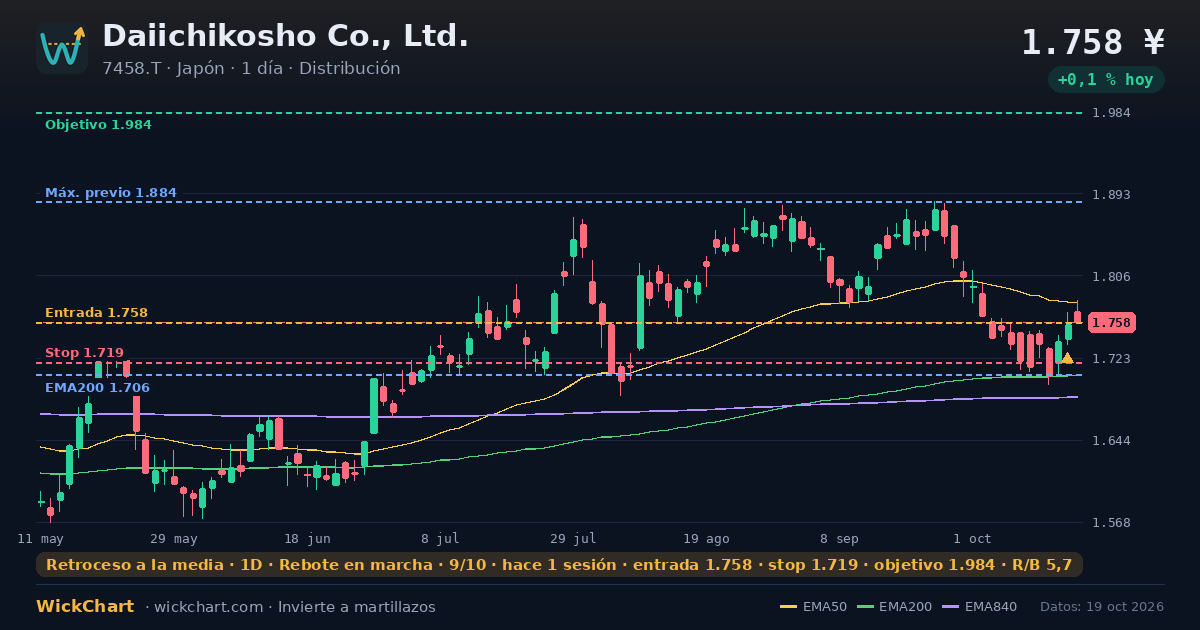Click the WickChart brand name in footer
The width and height of the screenshot is (1200, 630).
click(x=85, y=607)
